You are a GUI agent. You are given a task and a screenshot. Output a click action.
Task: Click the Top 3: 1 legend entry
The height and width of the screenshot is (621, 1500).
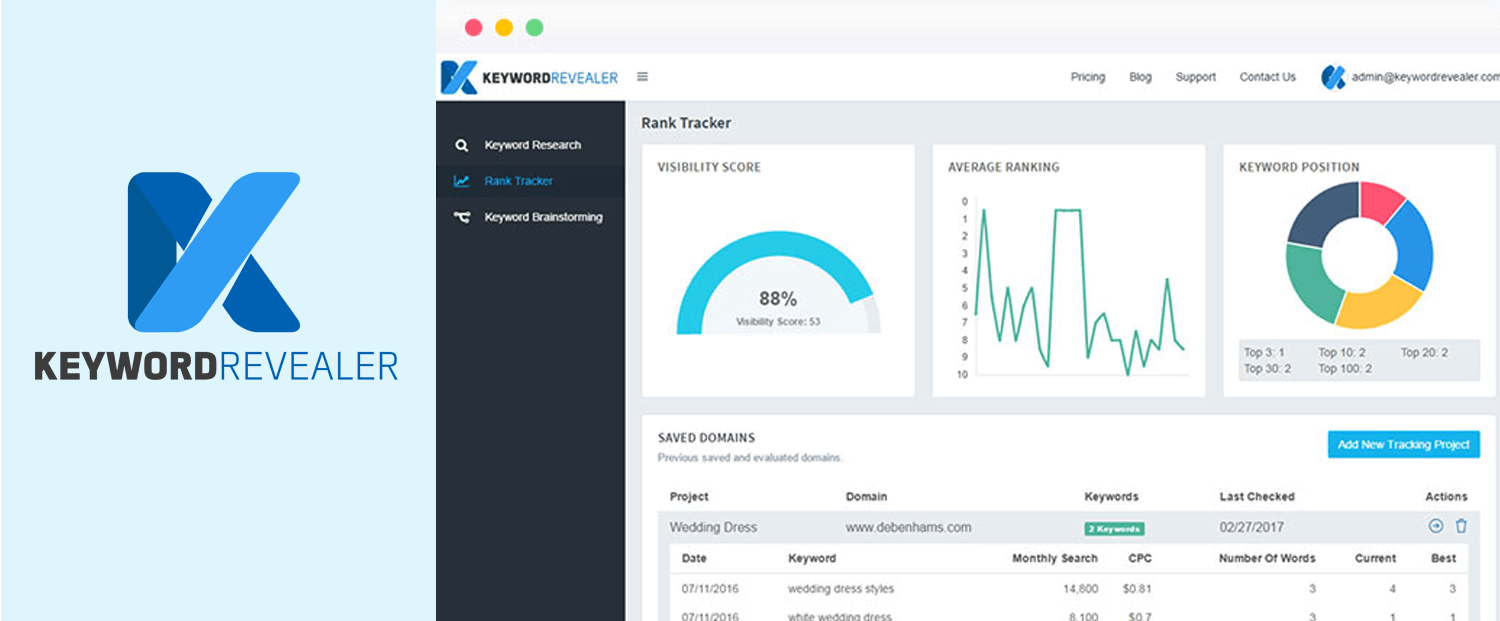tap(1264, 352)
